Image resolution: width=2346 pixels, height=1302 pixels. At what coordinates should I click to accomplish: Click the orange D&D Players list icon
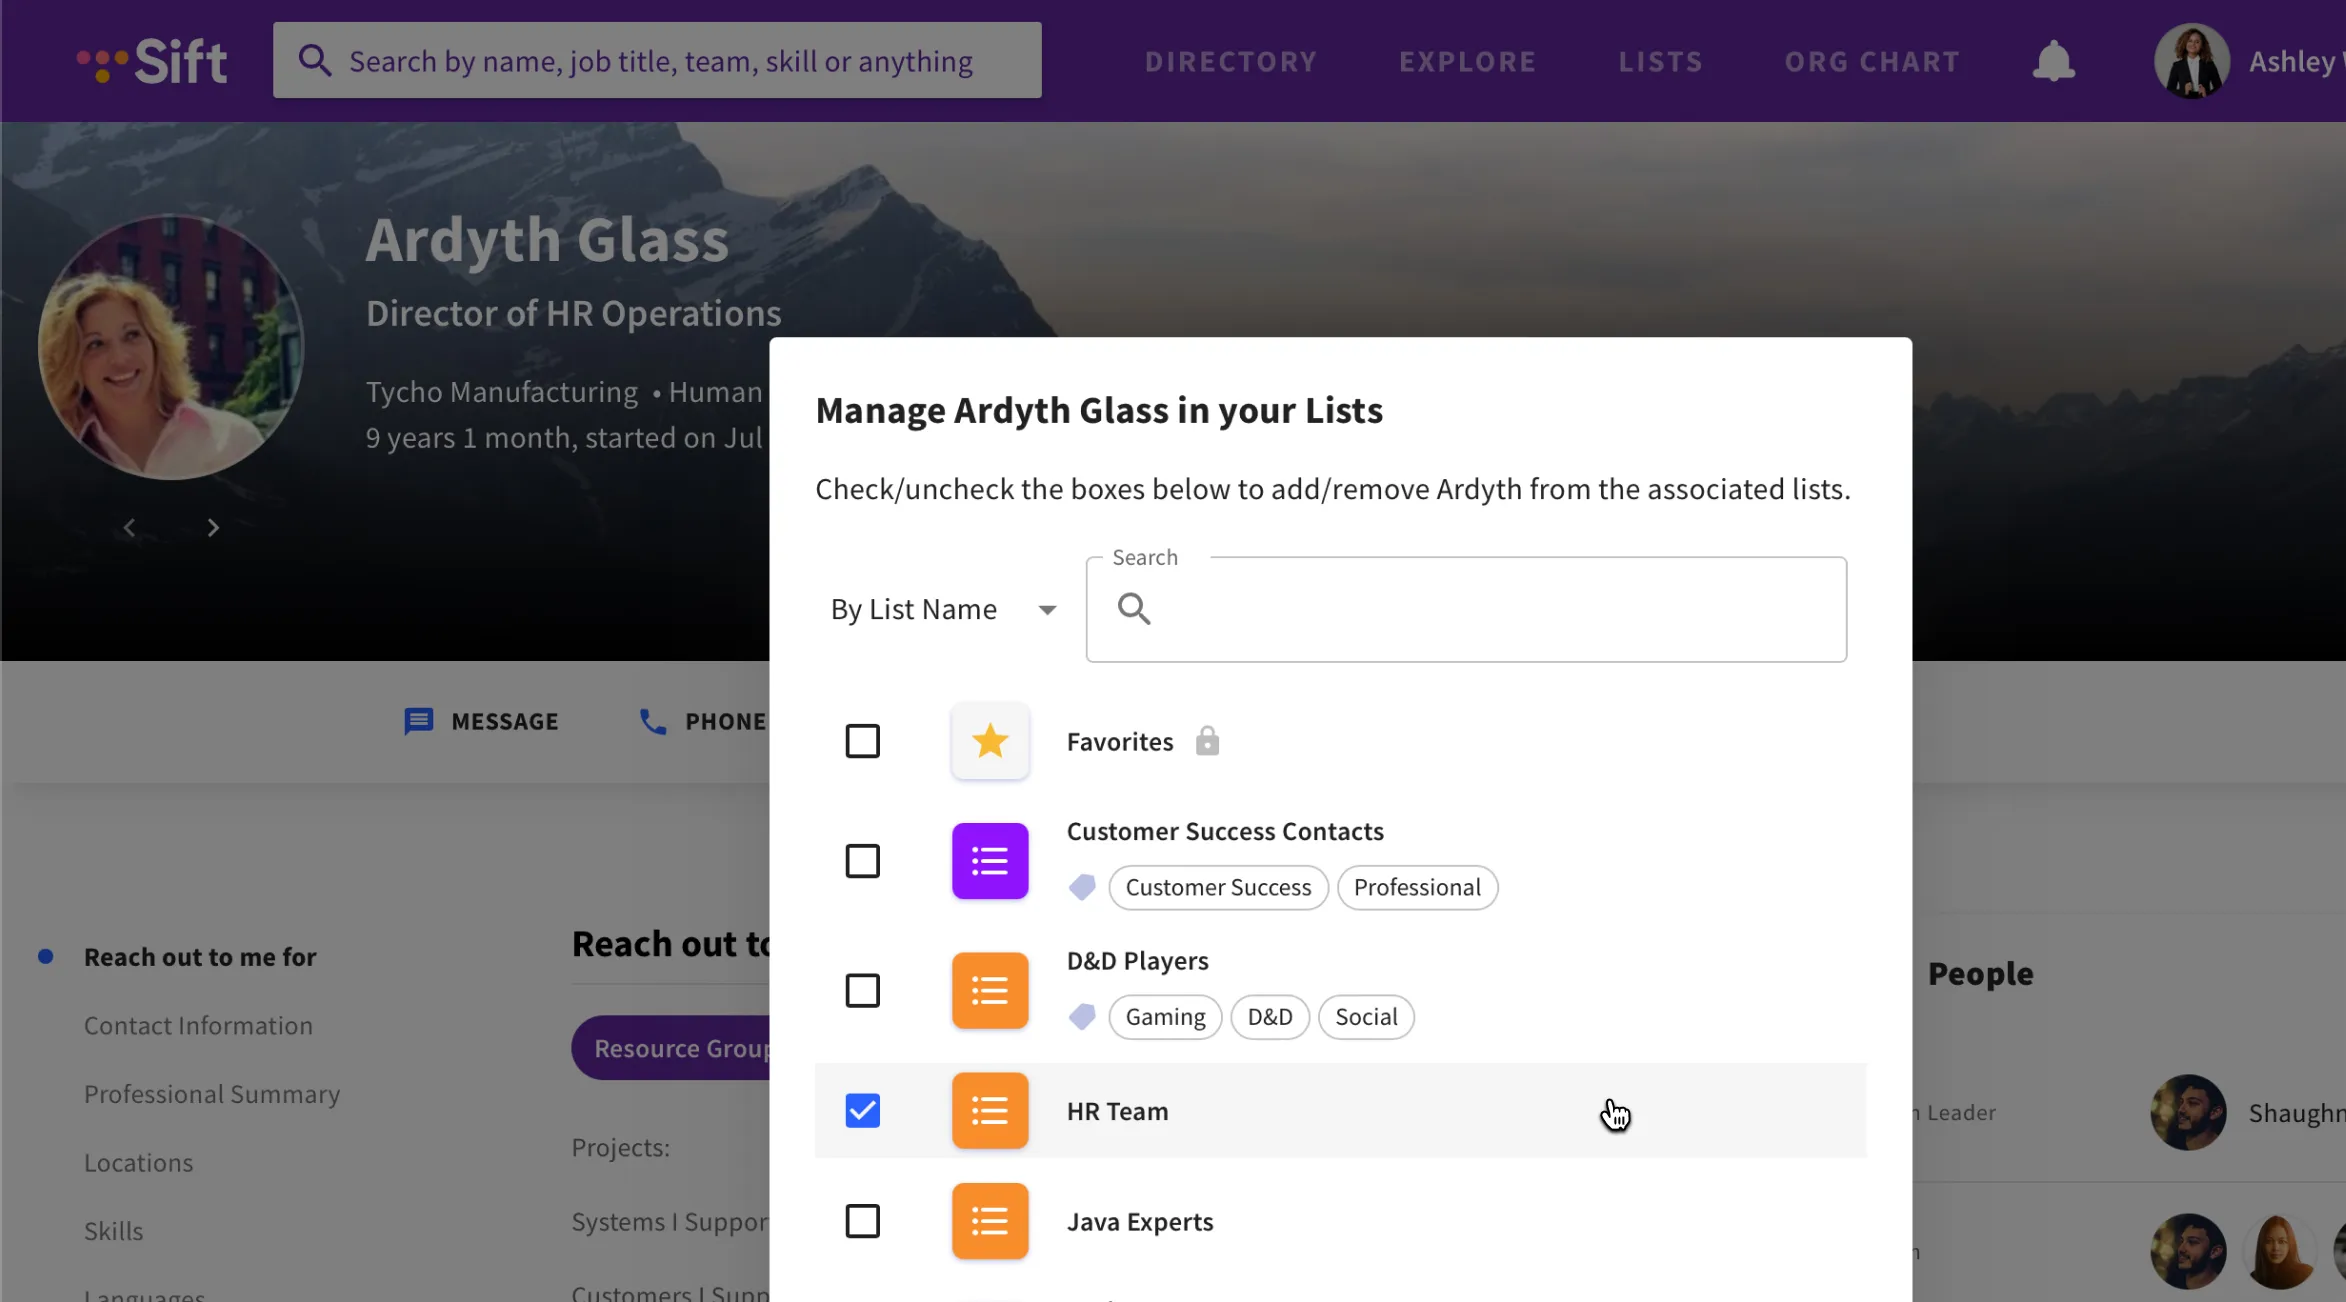tap(989, 990)
